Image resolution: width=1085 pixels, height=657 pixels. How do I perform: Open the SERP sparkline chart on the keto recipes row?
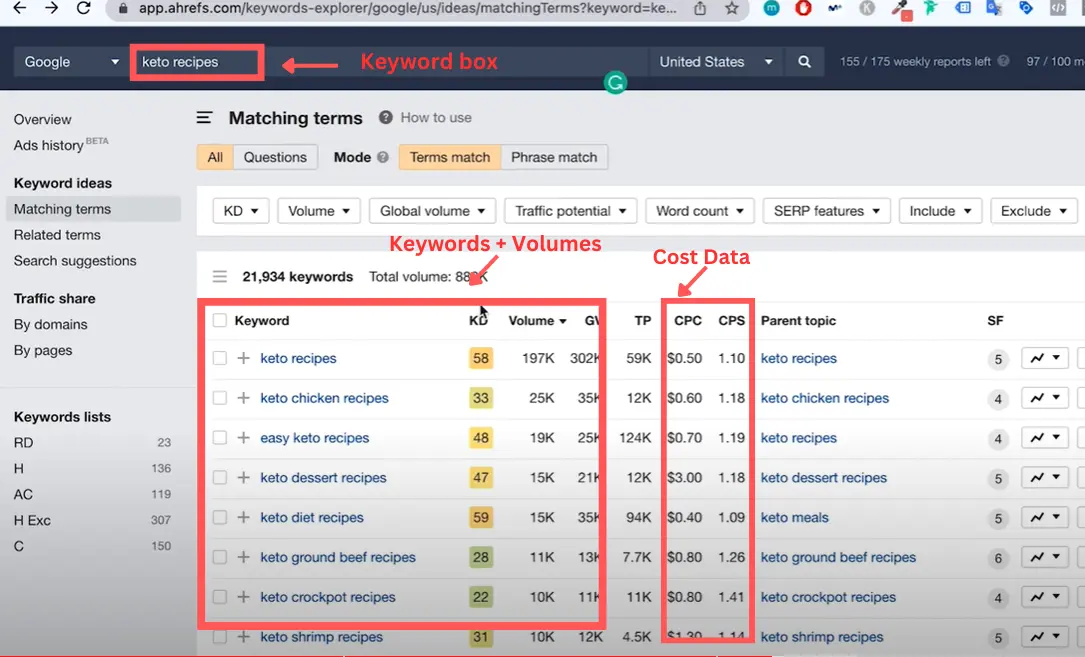click(x=1044, y=358)
